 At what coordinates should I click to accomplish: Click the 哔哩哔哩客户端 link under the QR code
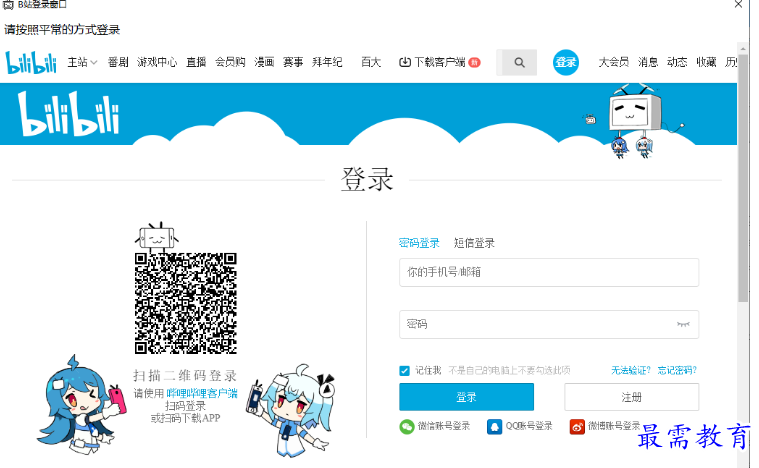tap(202, 393)
